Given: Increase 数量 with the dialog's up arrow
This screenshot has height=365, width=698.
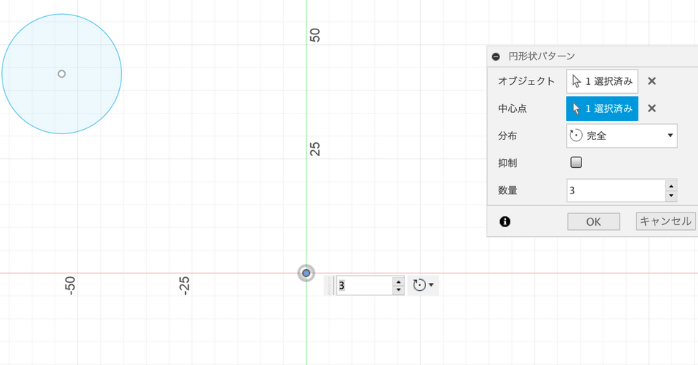Looking at the screenshot, I should pos(671,185).
